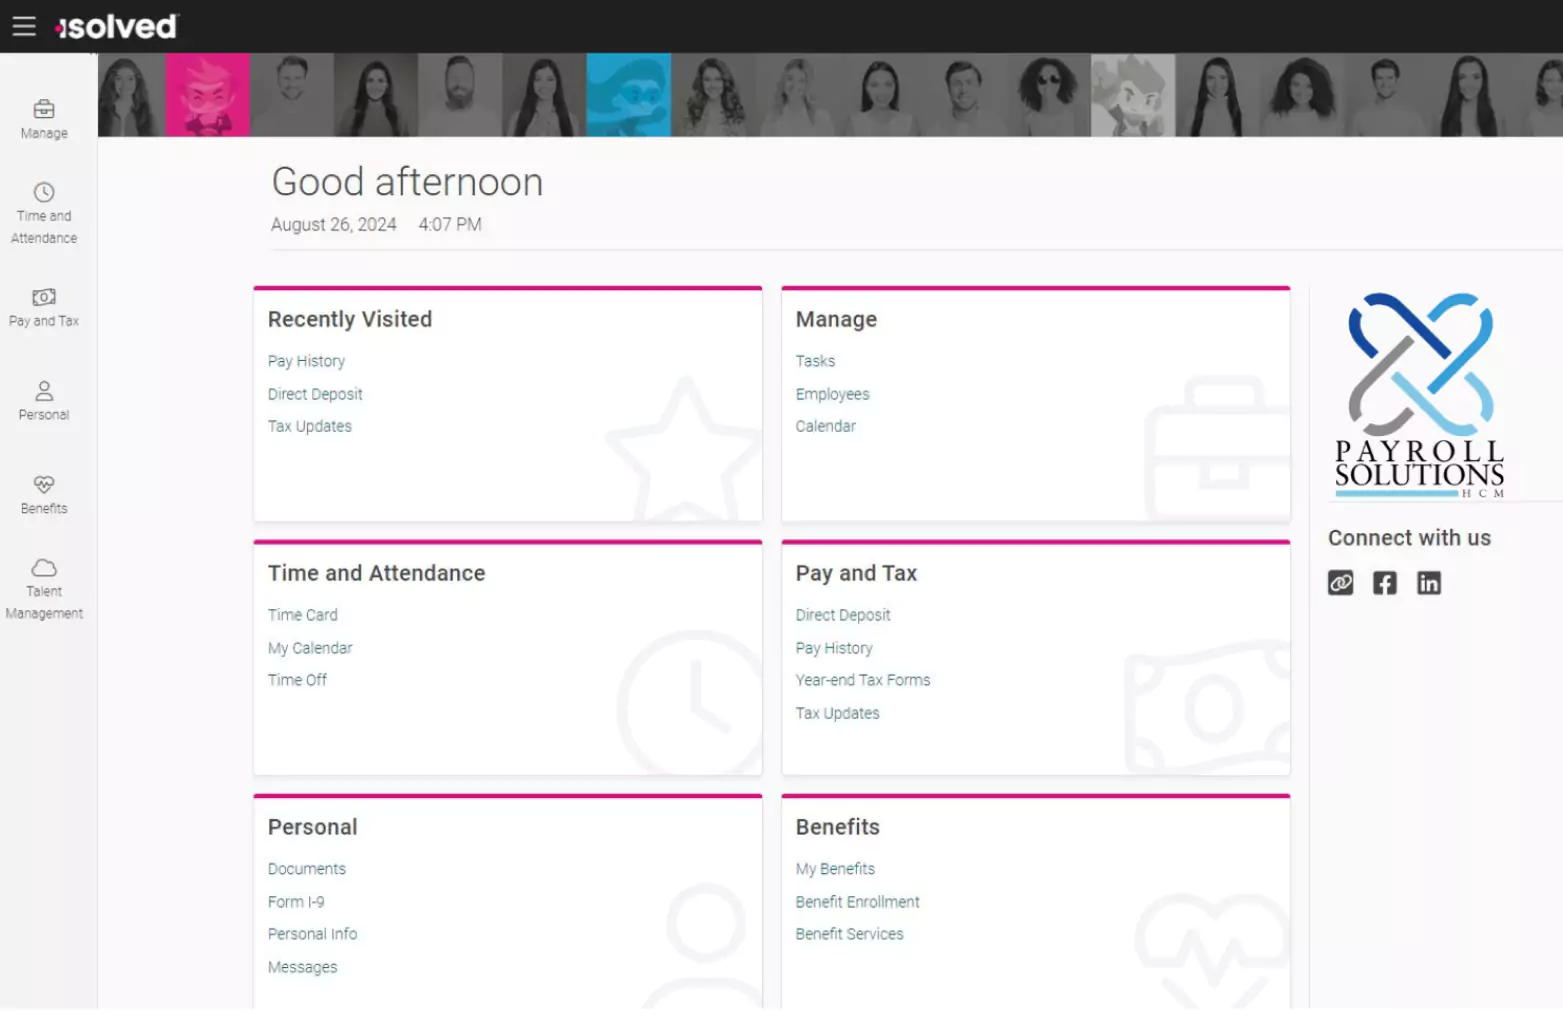The width and height of the screenshot is (1563, 1018).
Task: Click the isolved logo in header
Action: pos(117,27)
